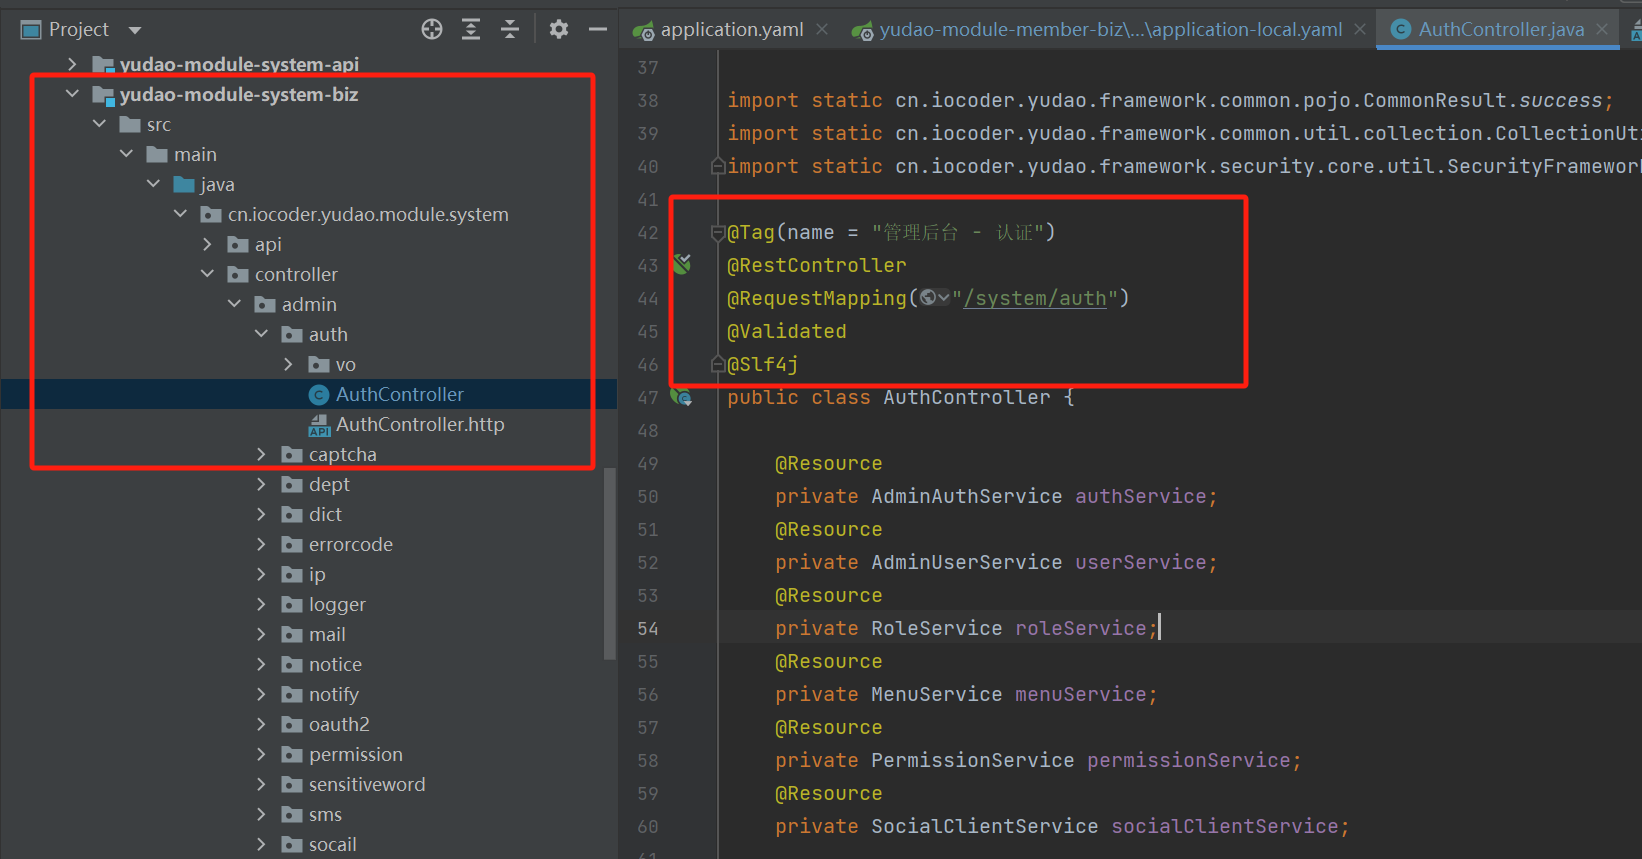Collapse the src folder

(x=99, y=124)
